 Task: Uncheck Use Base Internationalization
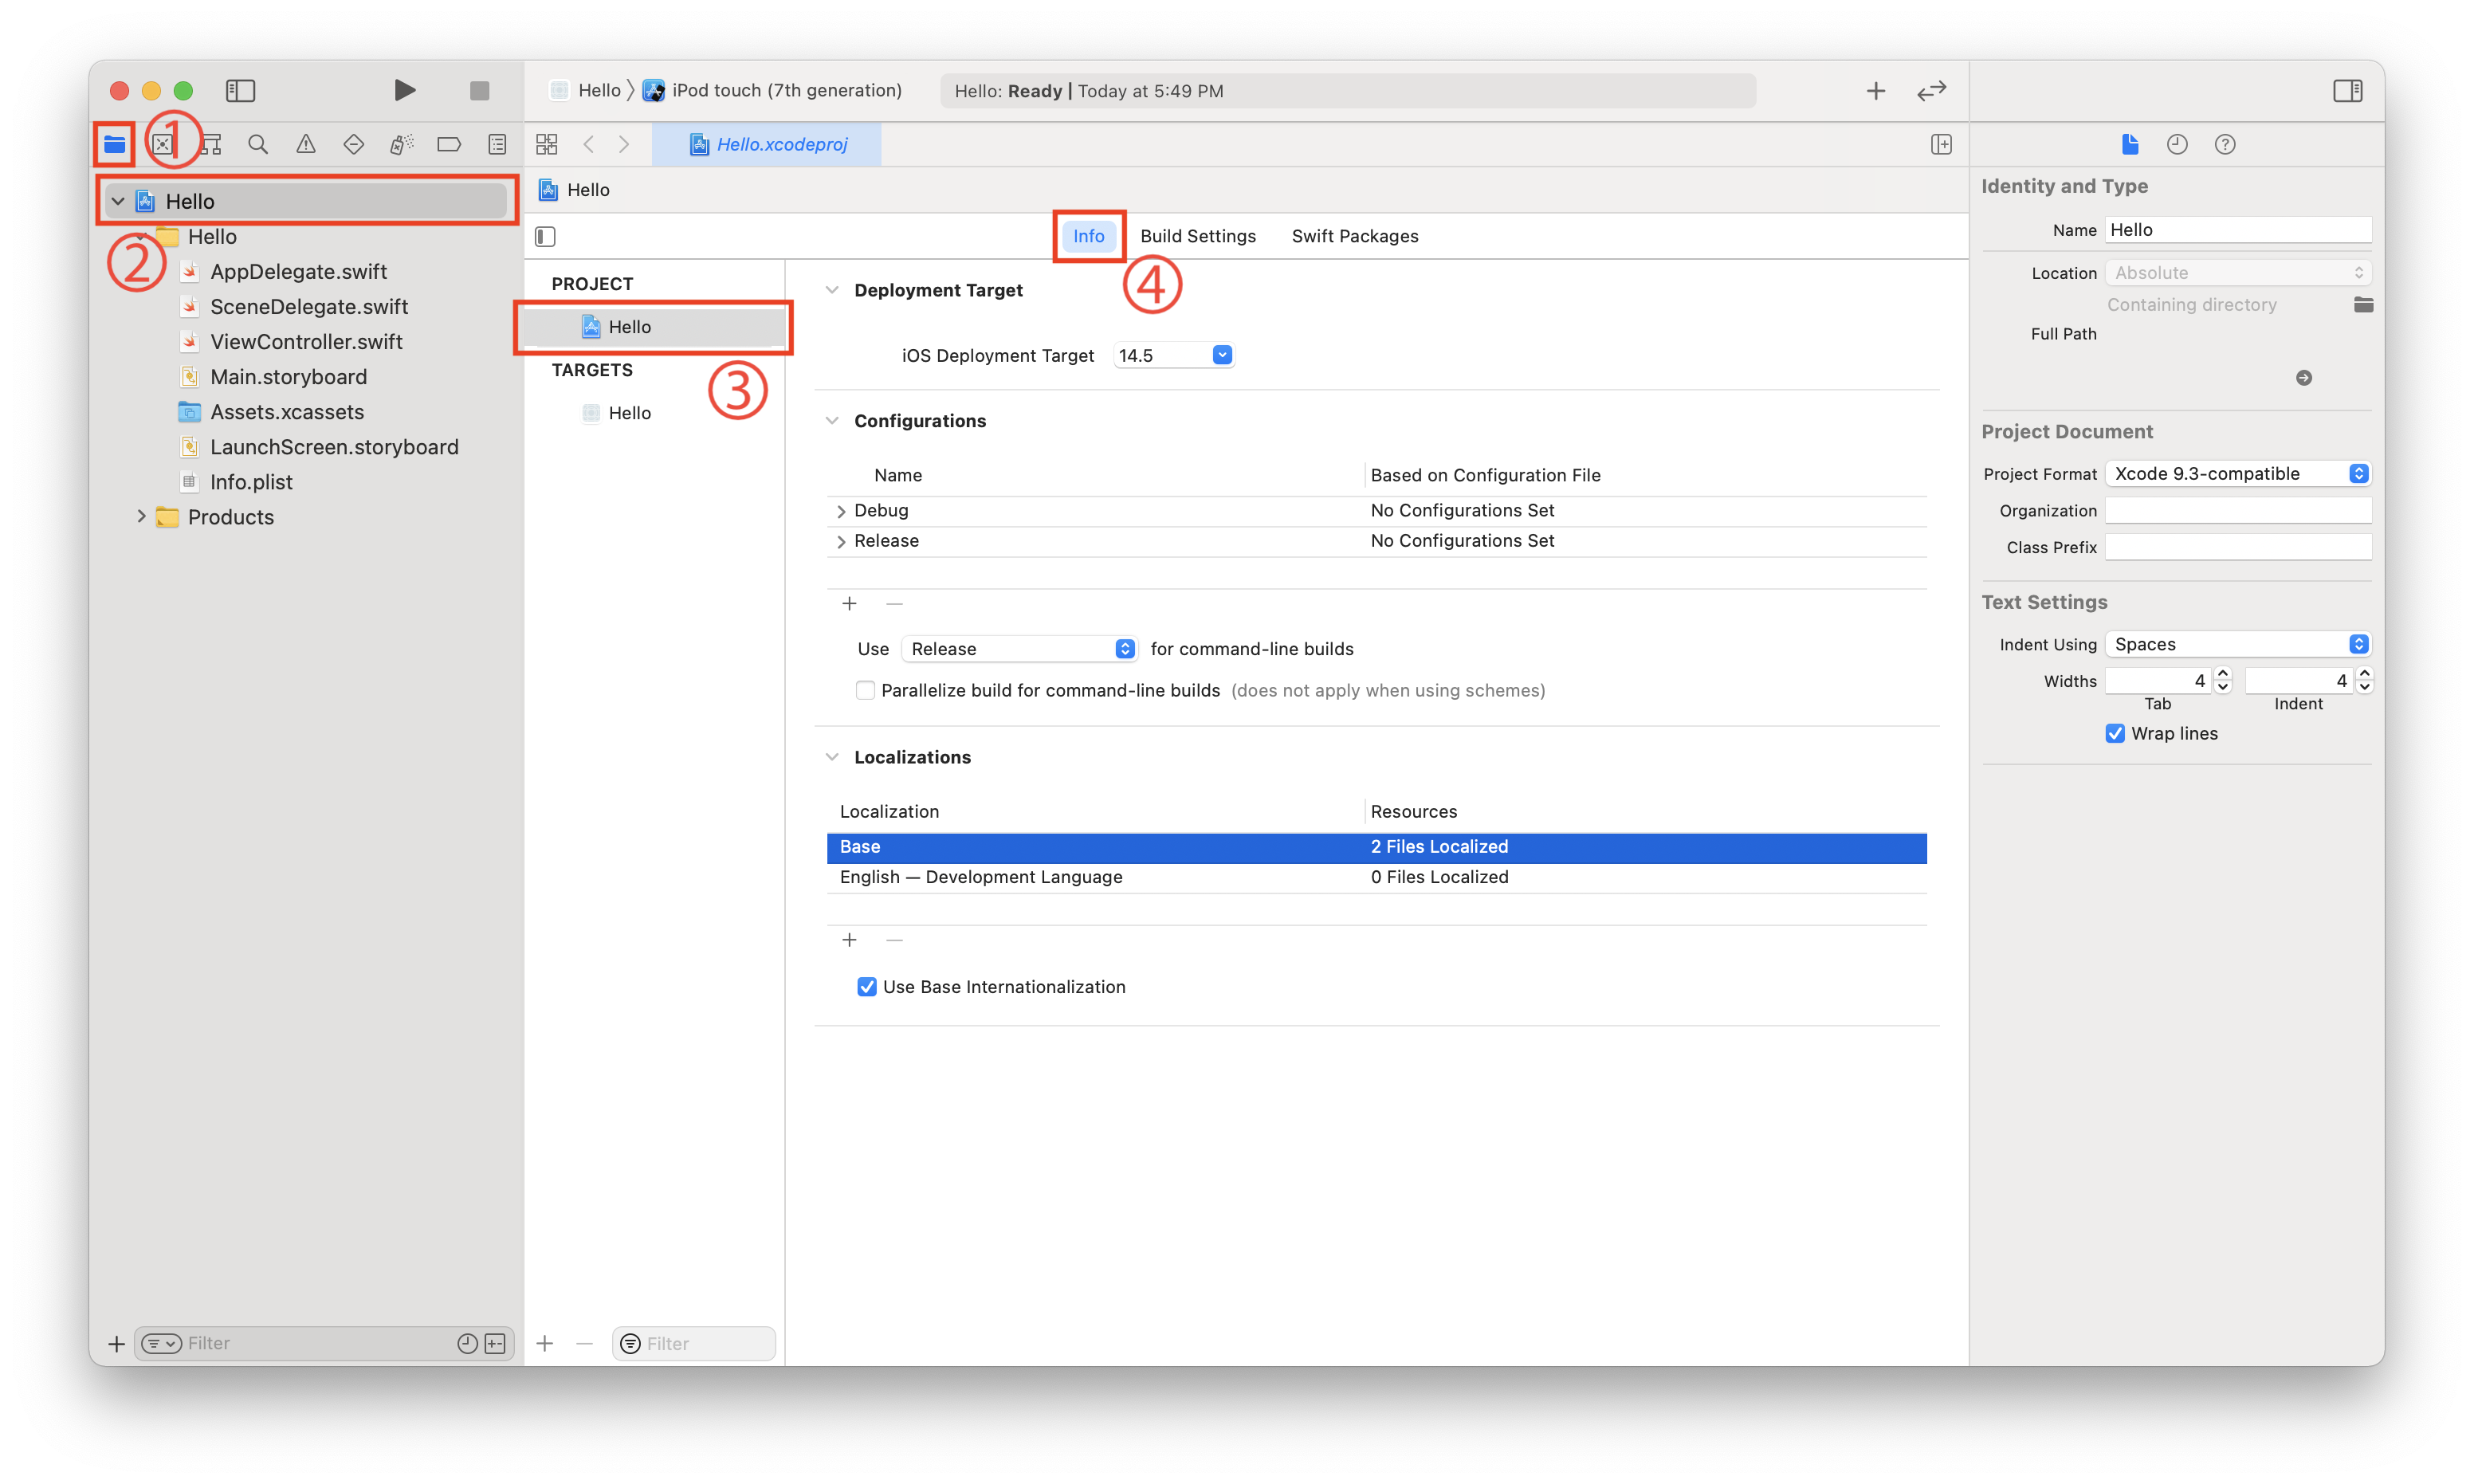point(866,987)
